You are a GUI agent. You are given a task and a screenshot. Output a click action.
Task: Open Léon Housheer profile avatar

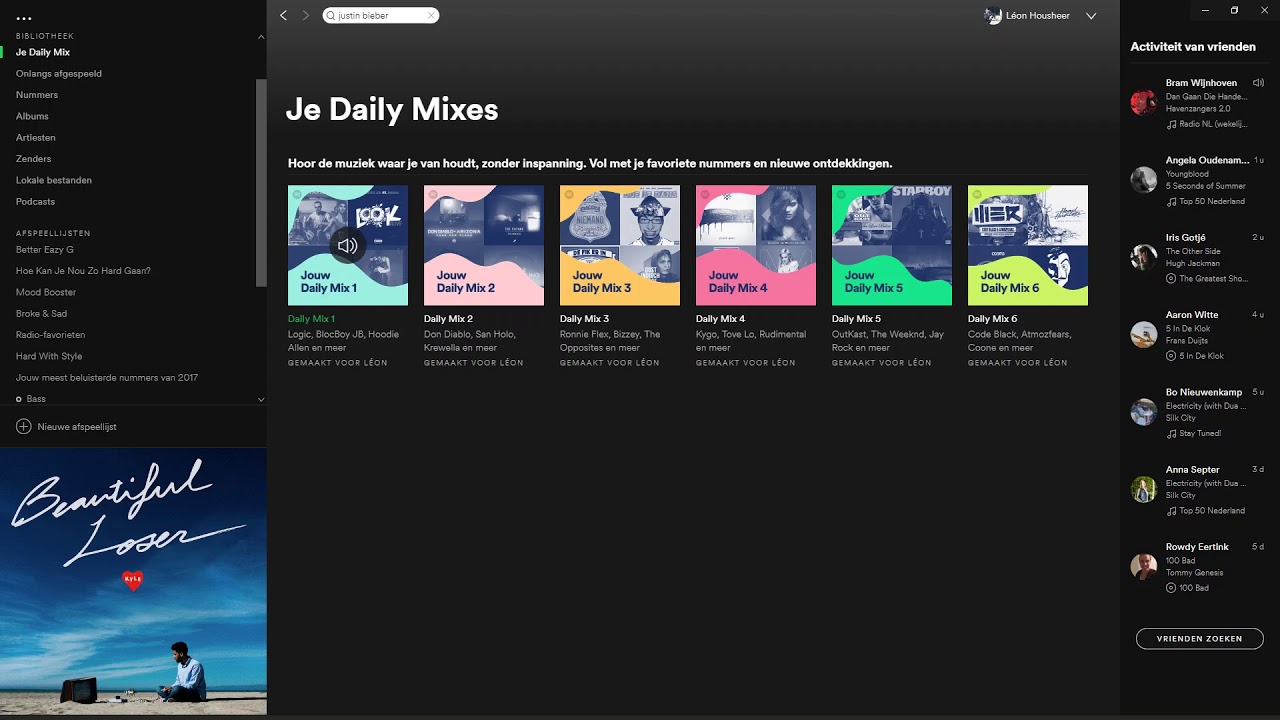coord(993,16)
